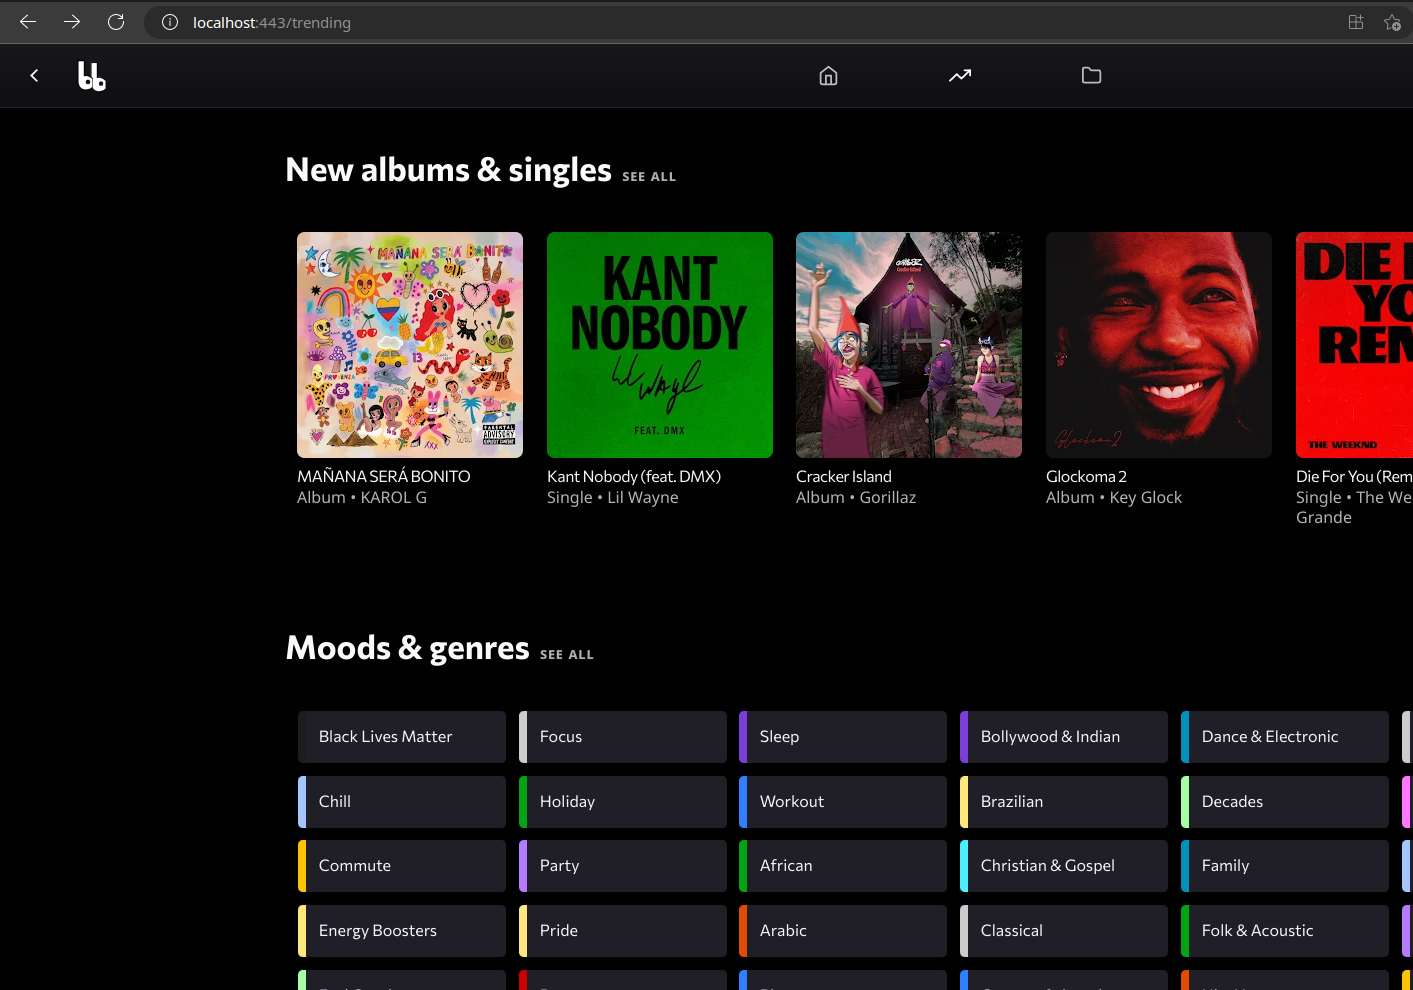
Task: Click the app logo
Action: click(x=92, y=76)
